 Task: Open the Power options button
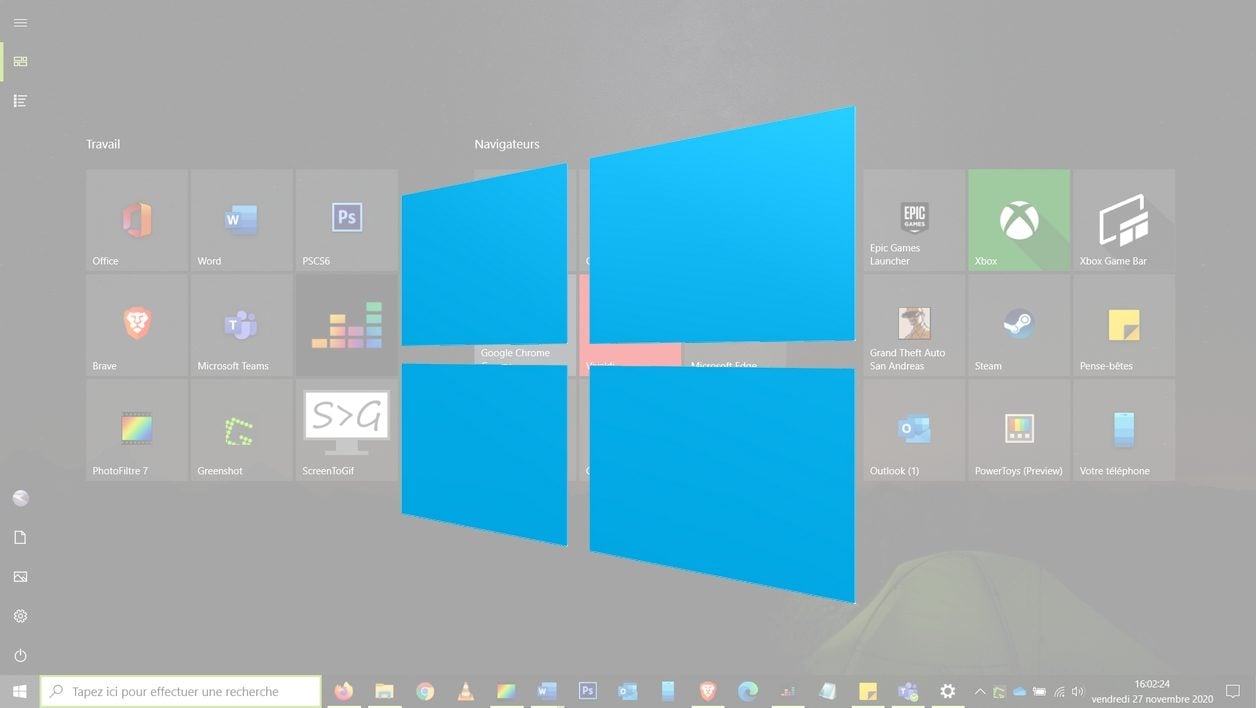tap(20, 656)
